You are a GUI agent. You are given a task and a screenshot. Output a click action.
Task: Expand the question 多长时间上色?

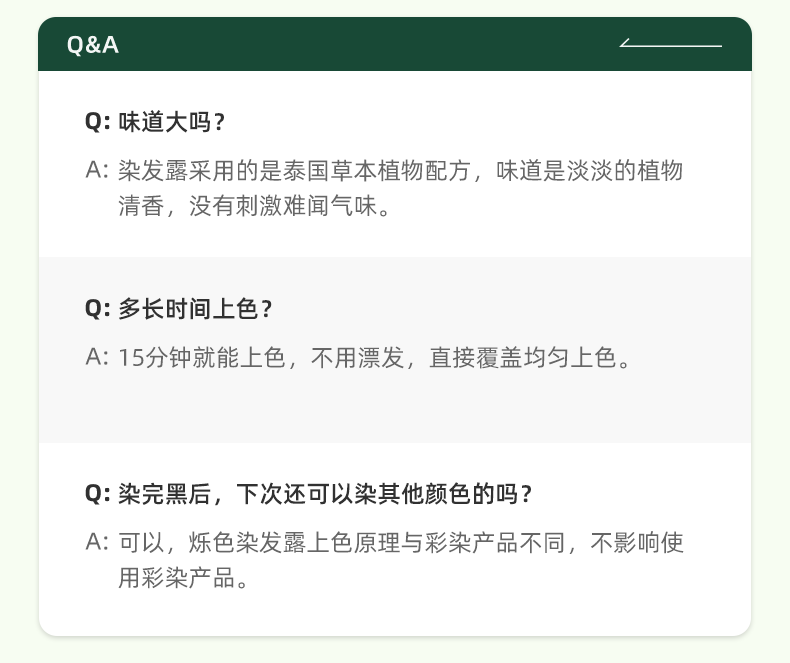195,309
